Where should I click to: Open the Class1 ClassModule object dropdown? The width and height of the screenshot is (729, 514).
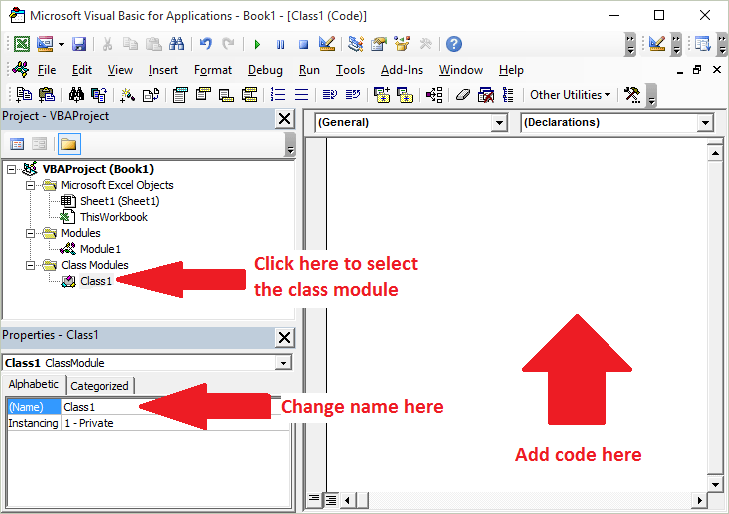[283, 363]
